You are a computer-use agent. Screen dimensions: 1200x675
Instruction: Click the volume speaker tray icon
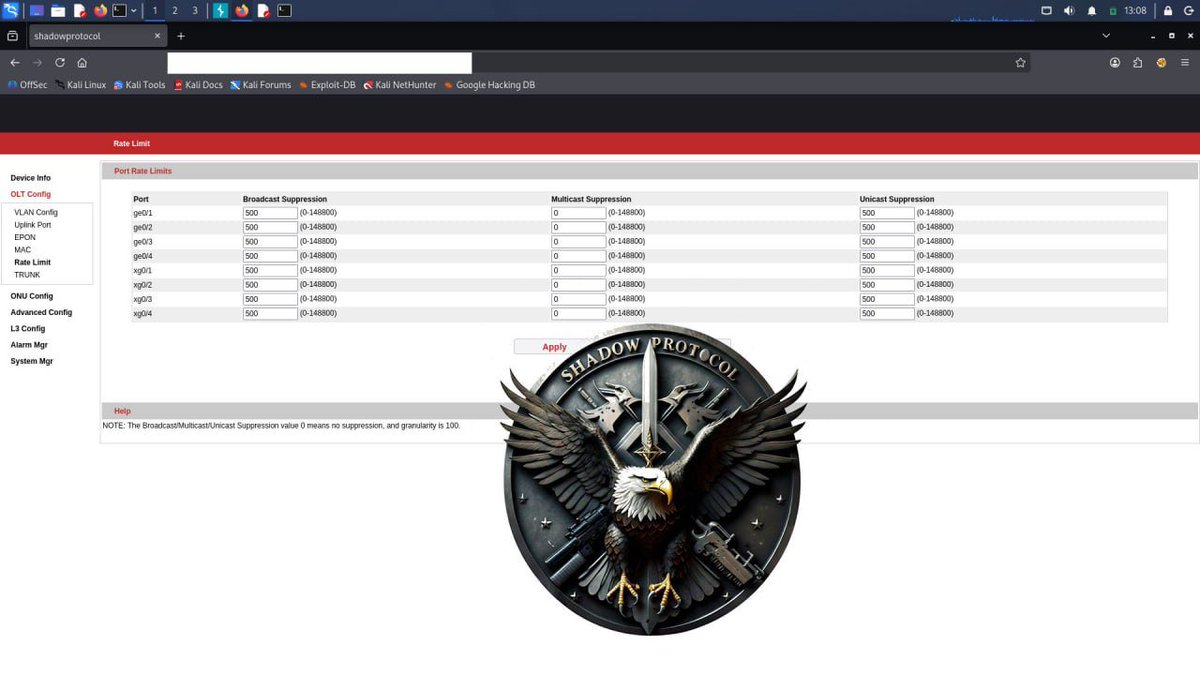point(1069,10)
